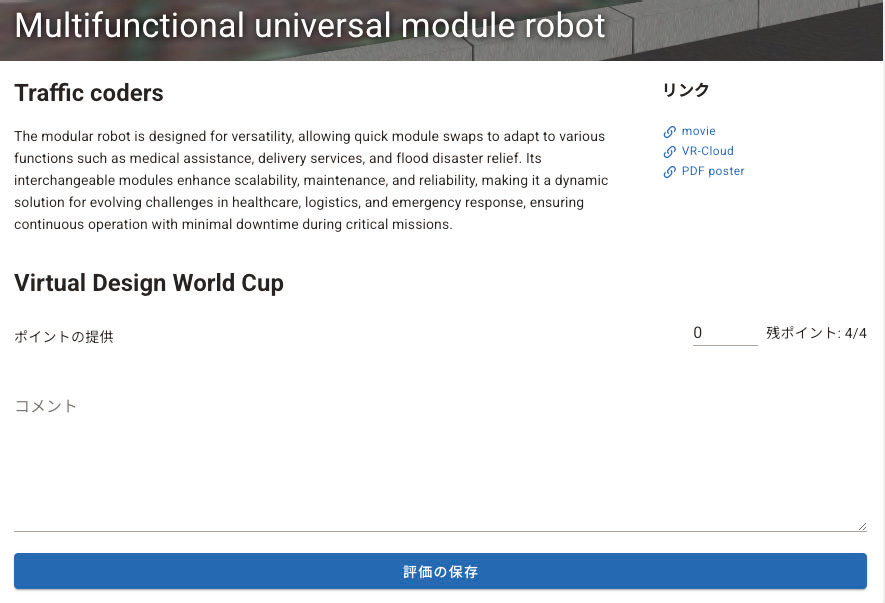Click the link icon beside movie
This screenshot has width=885, height=603.
click(670, 132)
